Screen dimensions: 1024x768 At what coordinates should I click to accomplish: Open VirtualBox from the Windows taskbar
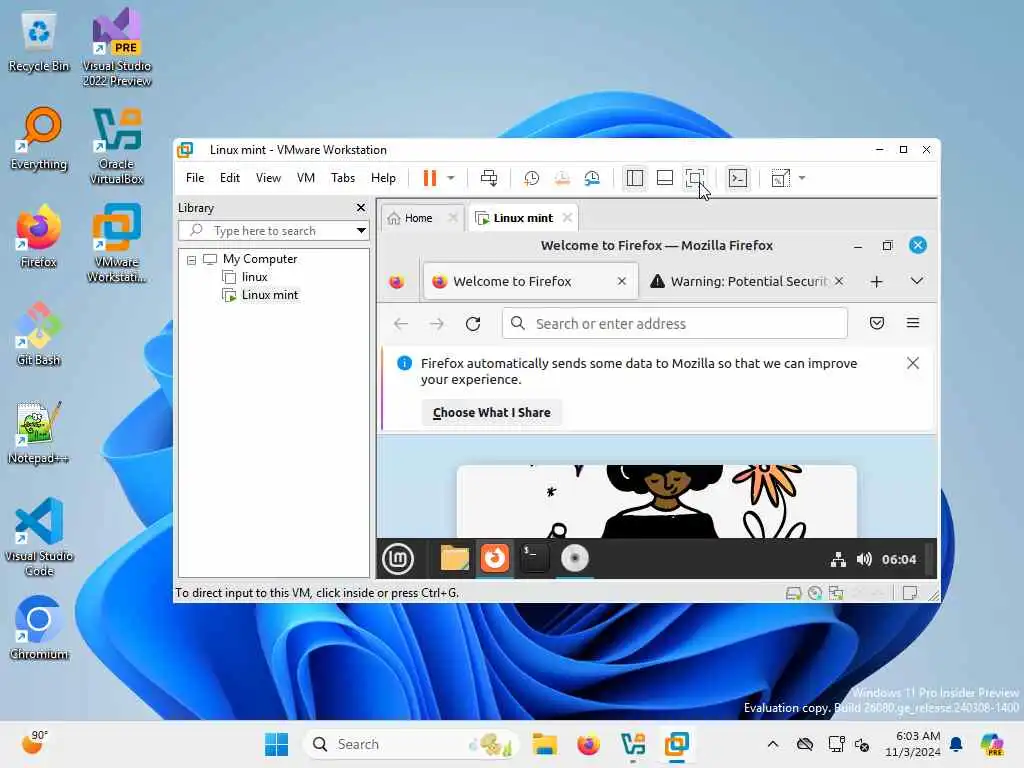pyautogui.click(x=633, y=744)
